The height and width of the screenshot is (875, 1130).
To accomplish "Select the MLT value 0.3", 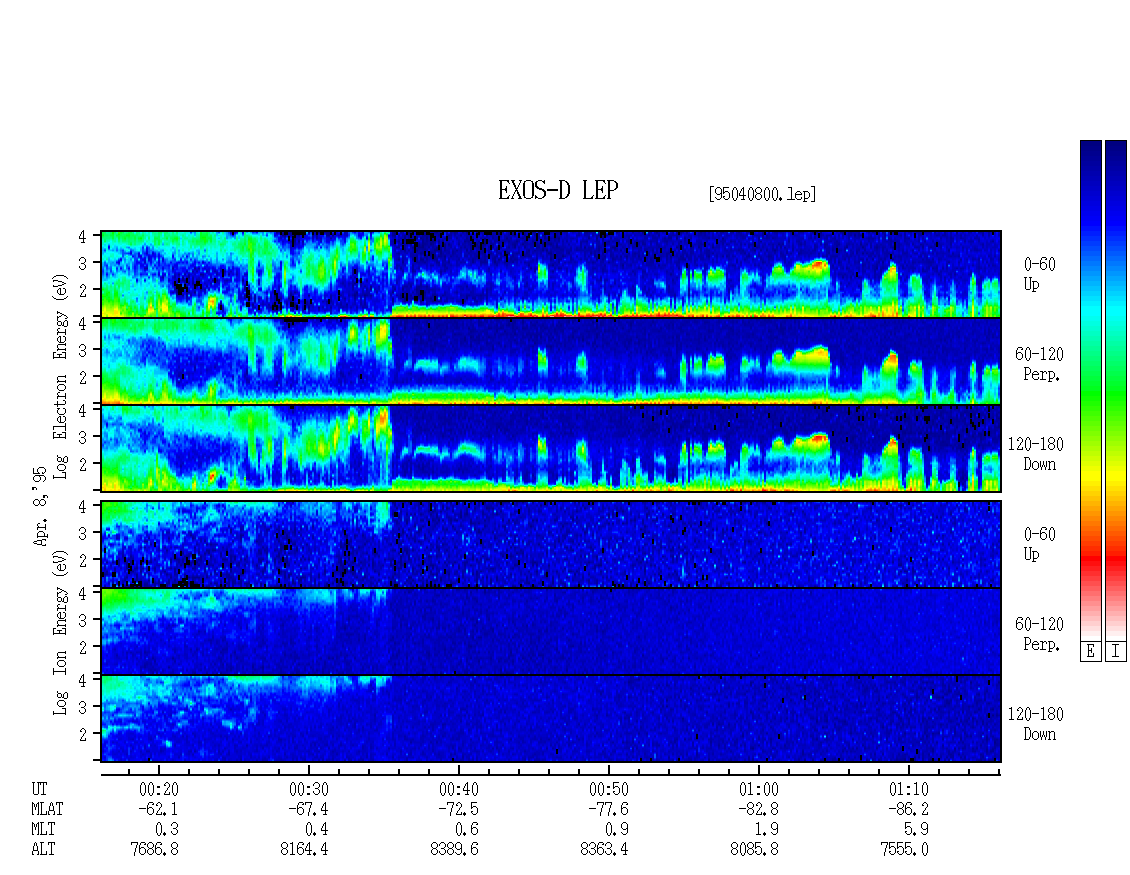I will click(167, 830).
